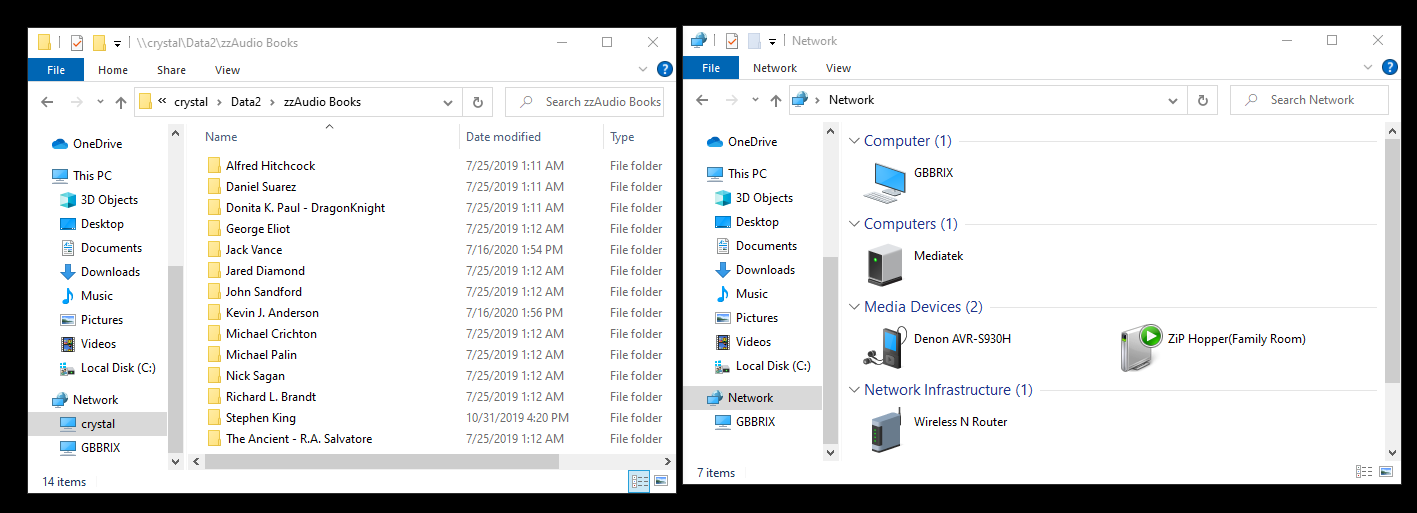Switch to large icons view in left window
Viewport: 1417px width, 513px height.
point(660,482)
